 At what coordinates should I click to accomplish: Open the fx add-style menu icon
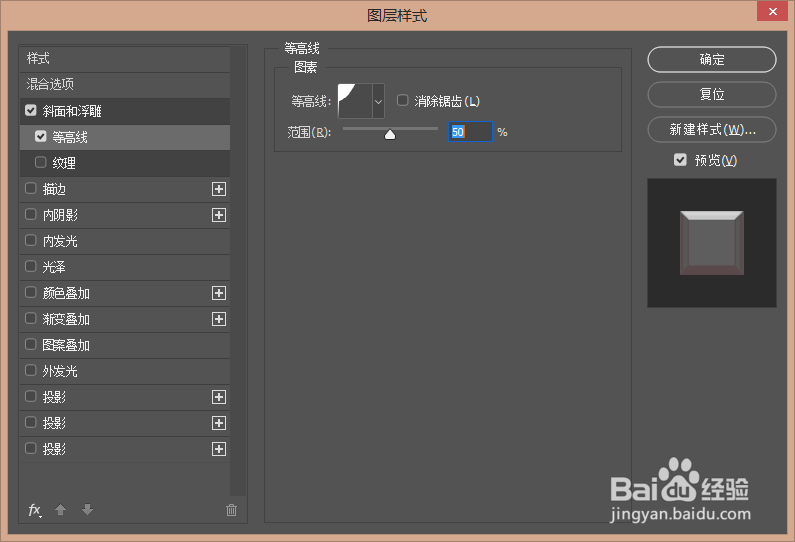coord(34,510)
